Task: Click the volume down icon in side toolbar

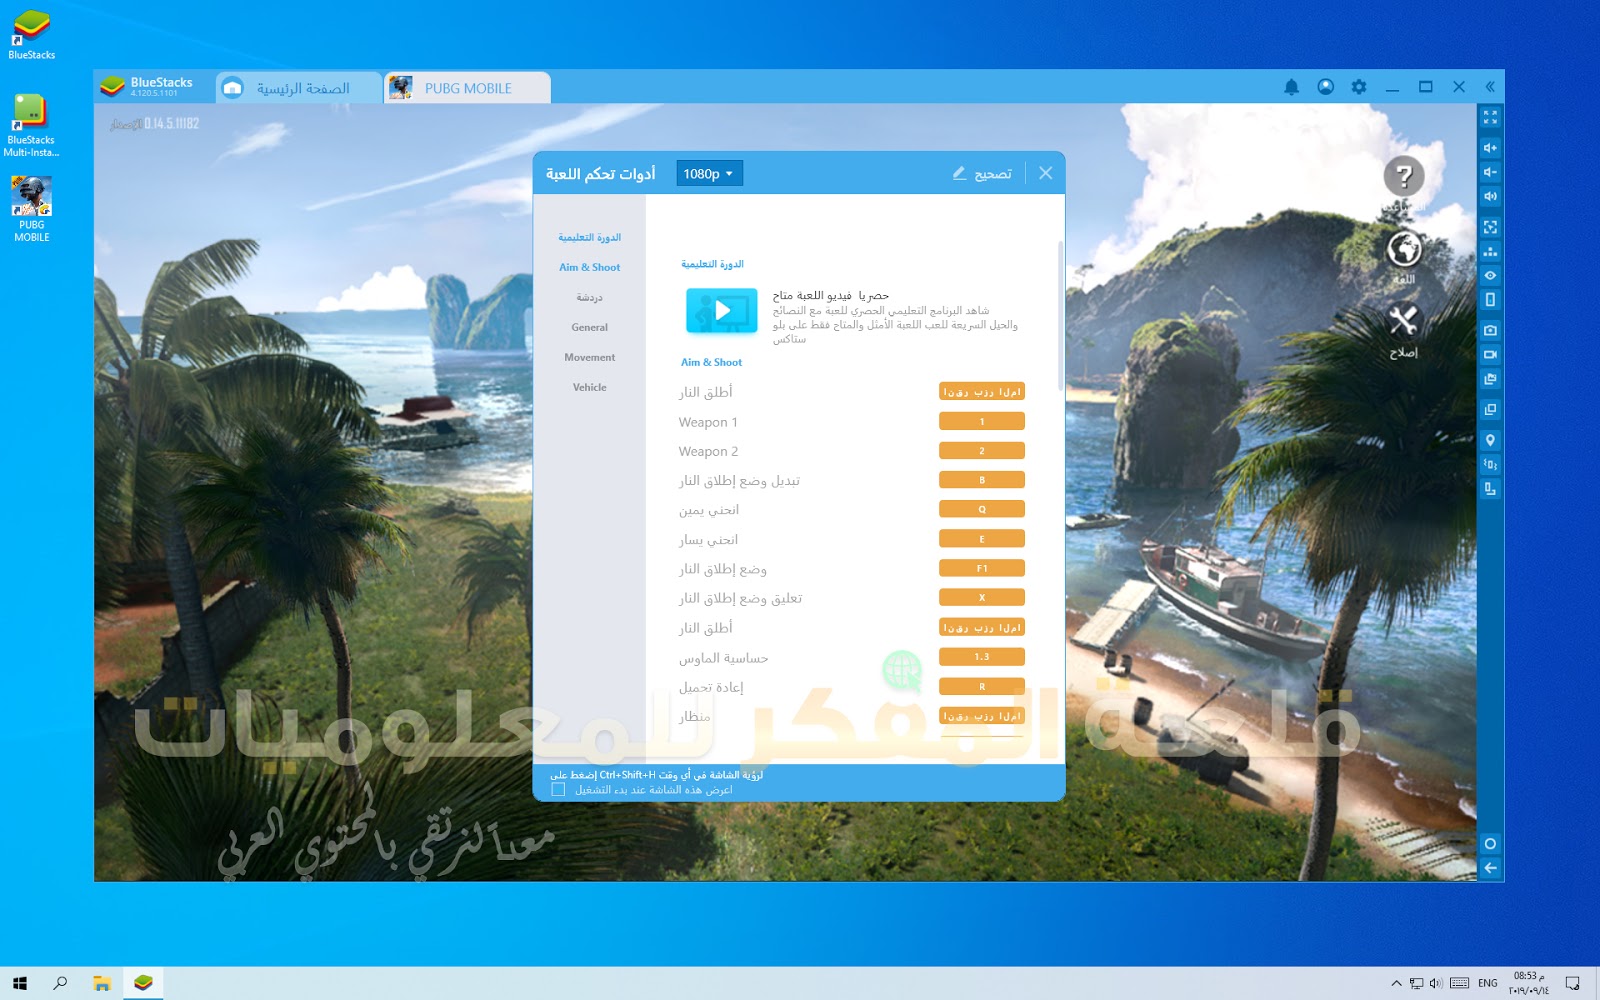Action: point(1490,172)
